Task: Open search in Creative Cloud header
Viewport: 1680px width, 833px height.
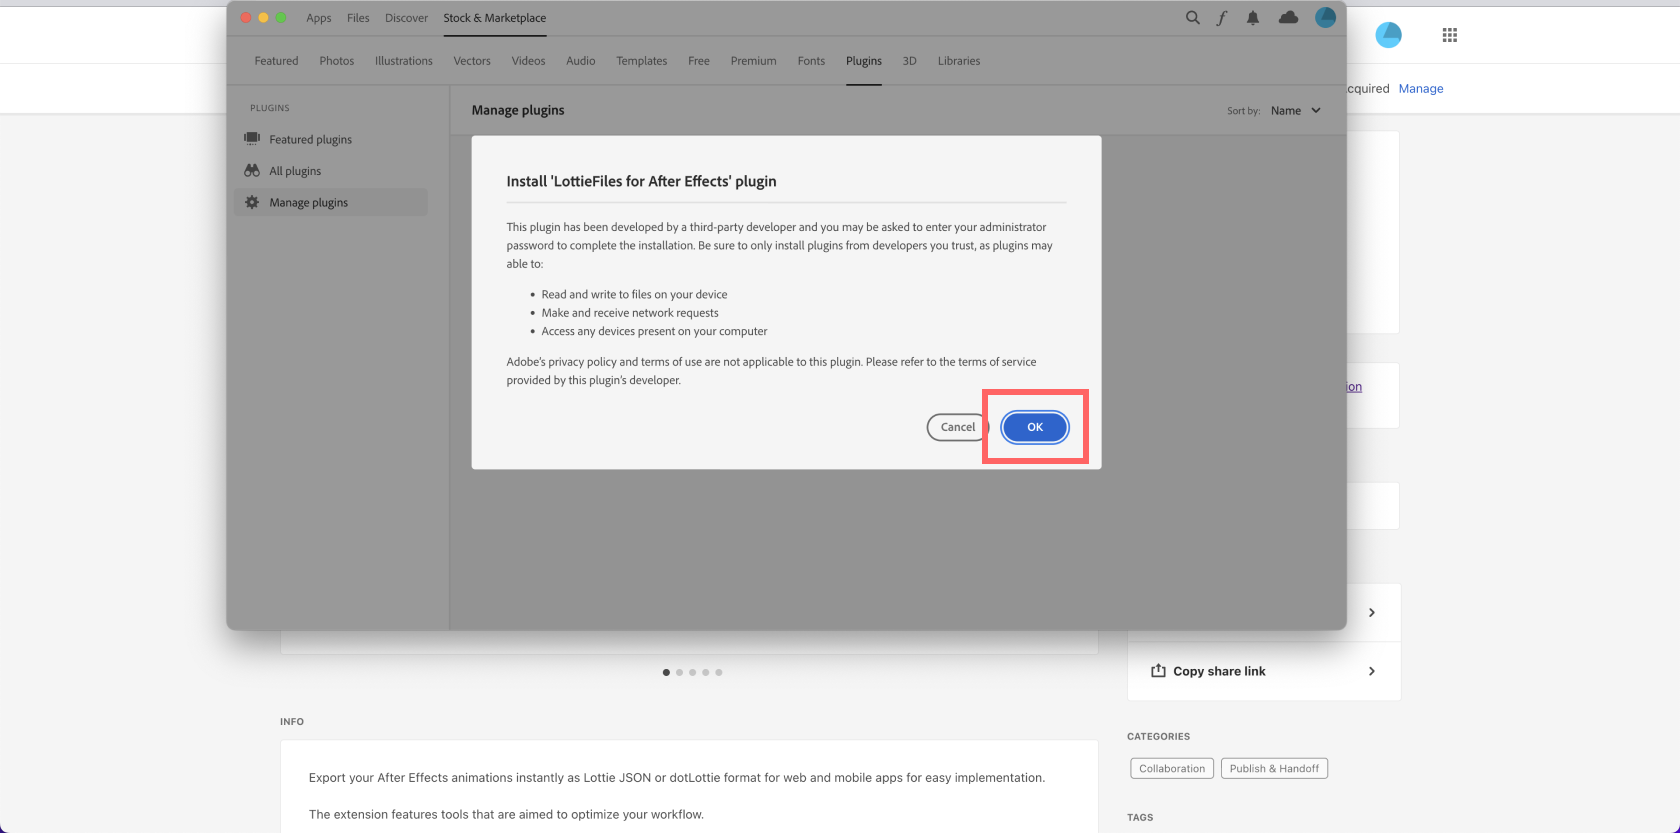Action: pos(1193,18)
